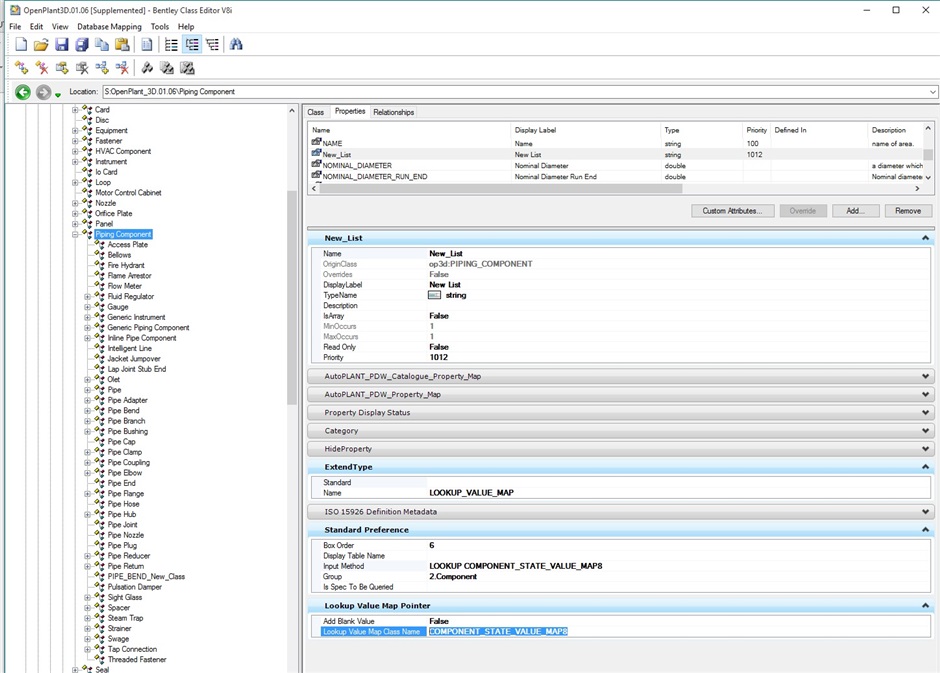Open the Location path dropdown
Image resolution: width=940 pixels, height=673 pixels.
(x=933, y=92)
